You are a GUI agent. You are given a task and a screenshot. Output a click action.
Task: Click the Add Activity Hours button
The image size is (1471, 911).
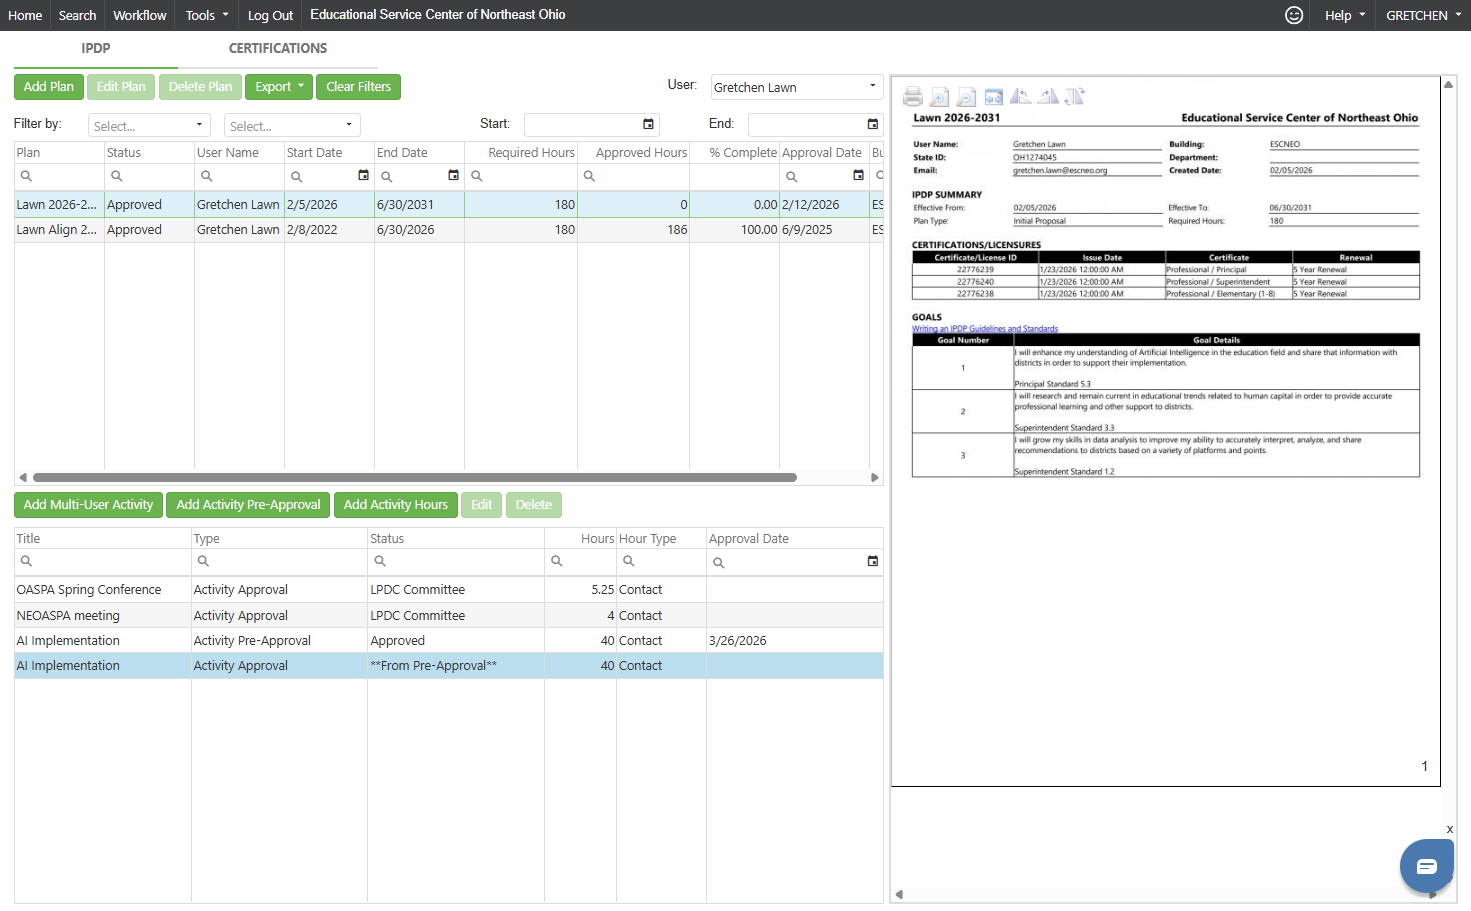(x=396, y=505)
